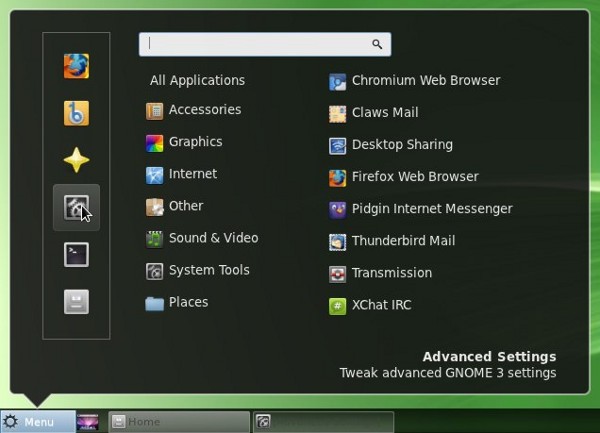The height and width of the screenshot is (433, 600).
Task: Start Pidgin Internet Messenger
Action: click(431, 209)
